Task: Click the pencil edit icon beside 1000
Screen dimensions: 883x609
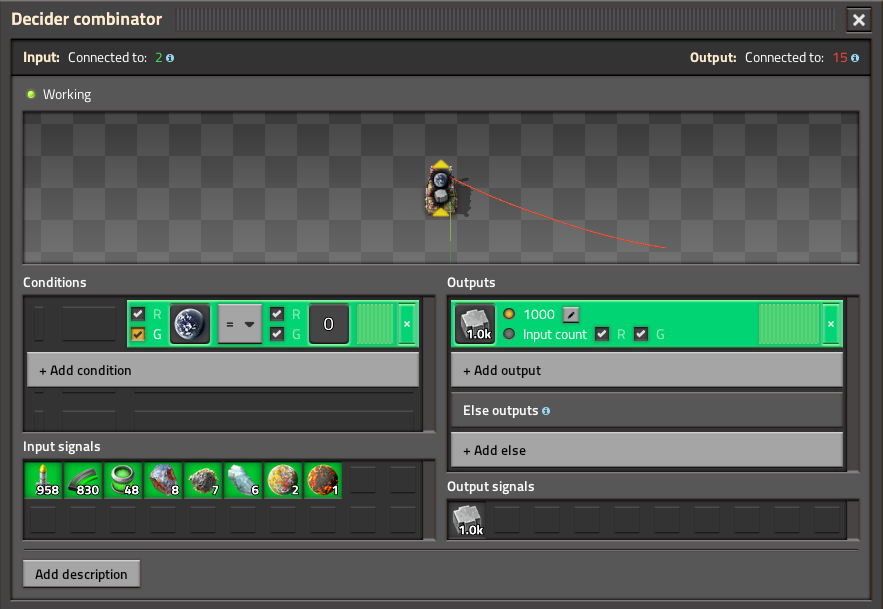Action: click(x=570, y=315)
